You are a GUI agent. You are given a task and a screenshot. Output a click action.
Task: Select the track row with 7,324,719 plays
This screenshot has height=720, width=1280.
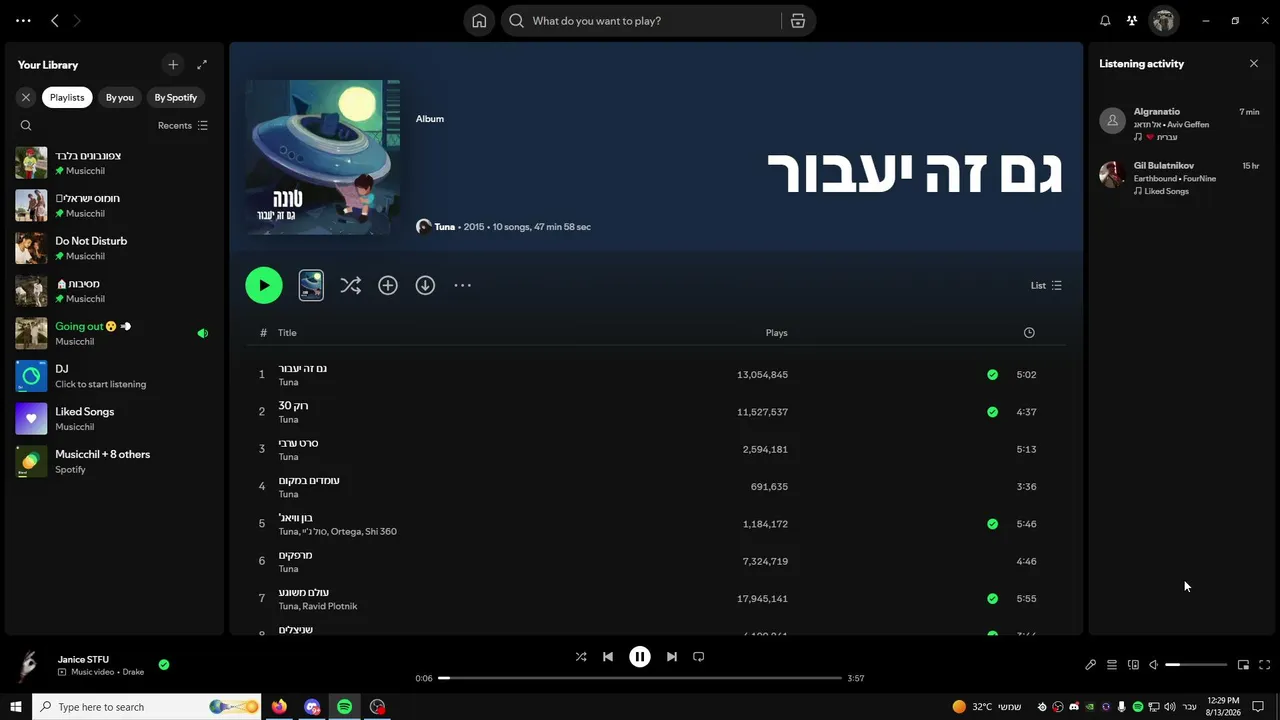tap(656, 561)
